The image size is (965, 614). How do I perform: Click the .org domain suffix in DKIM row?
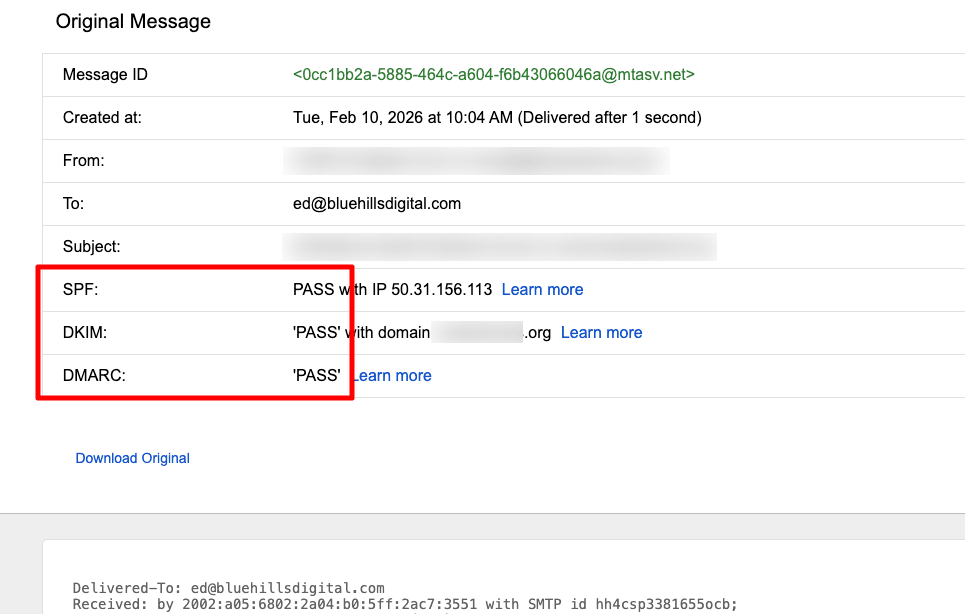point(536,332)
